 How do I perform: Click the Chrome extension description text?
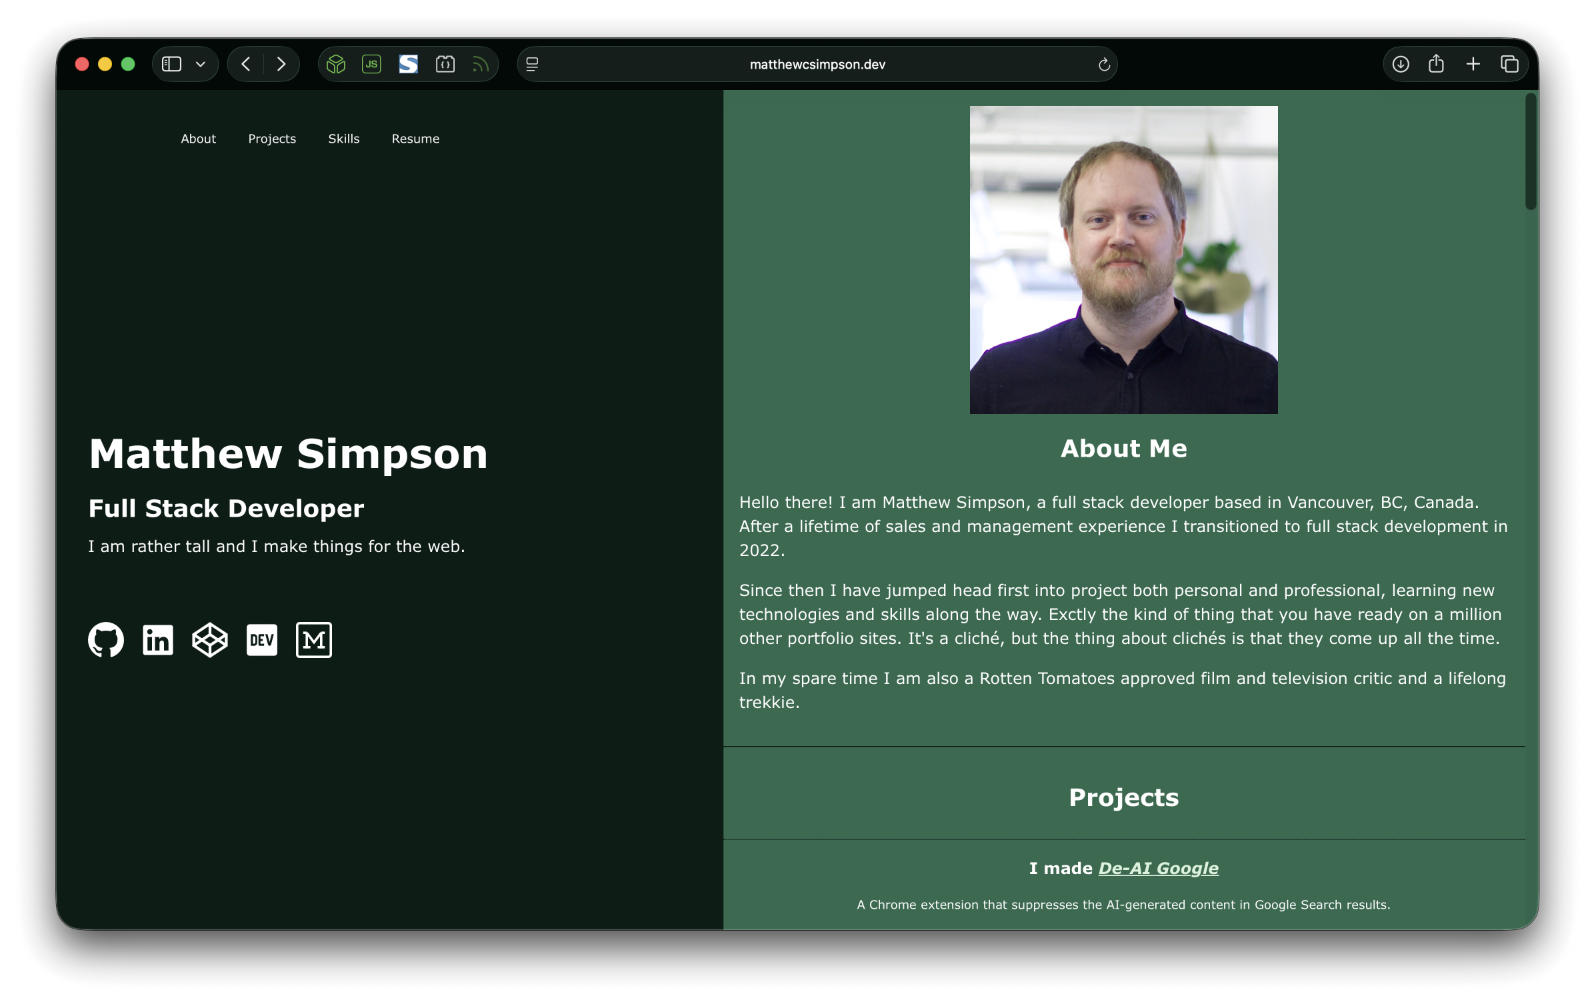tap(1124, 905)
